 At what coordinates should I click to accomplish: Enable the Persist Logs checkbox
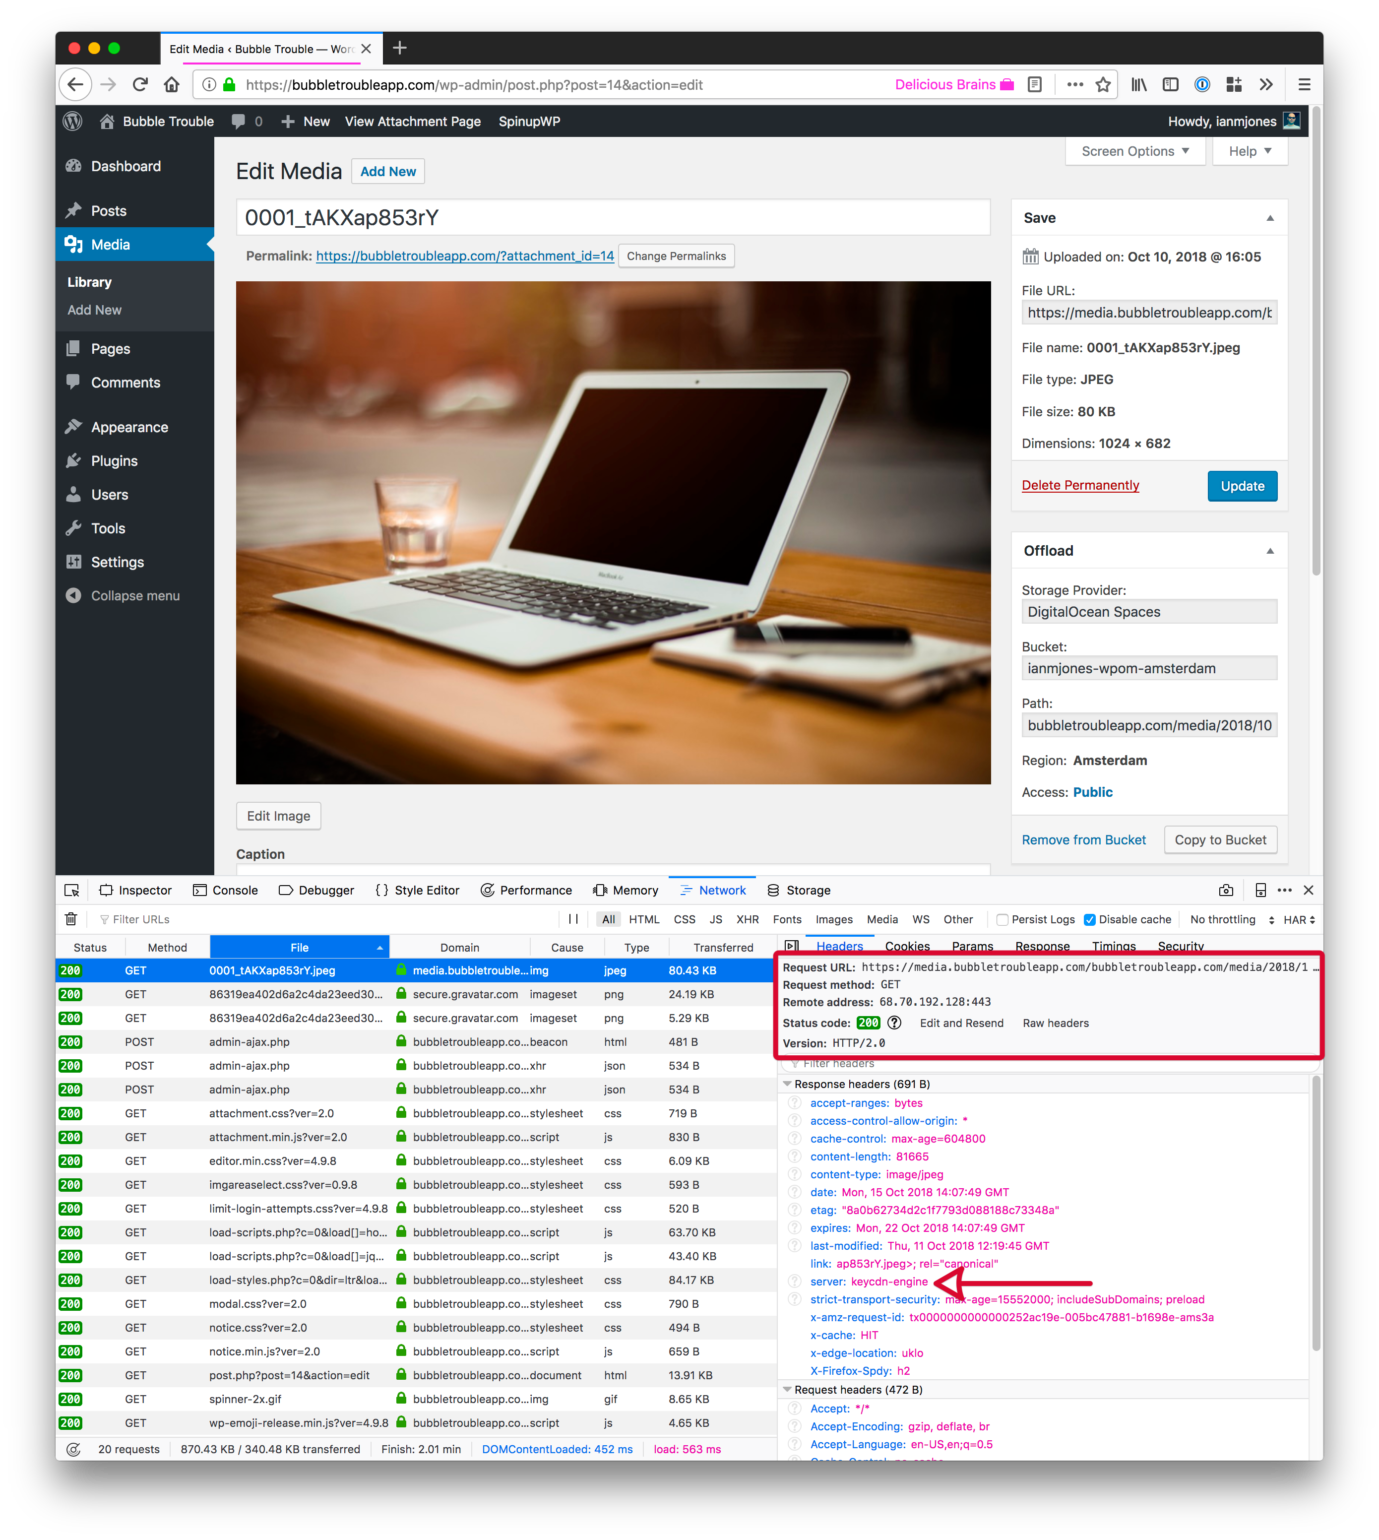[x=1002, y=920]
